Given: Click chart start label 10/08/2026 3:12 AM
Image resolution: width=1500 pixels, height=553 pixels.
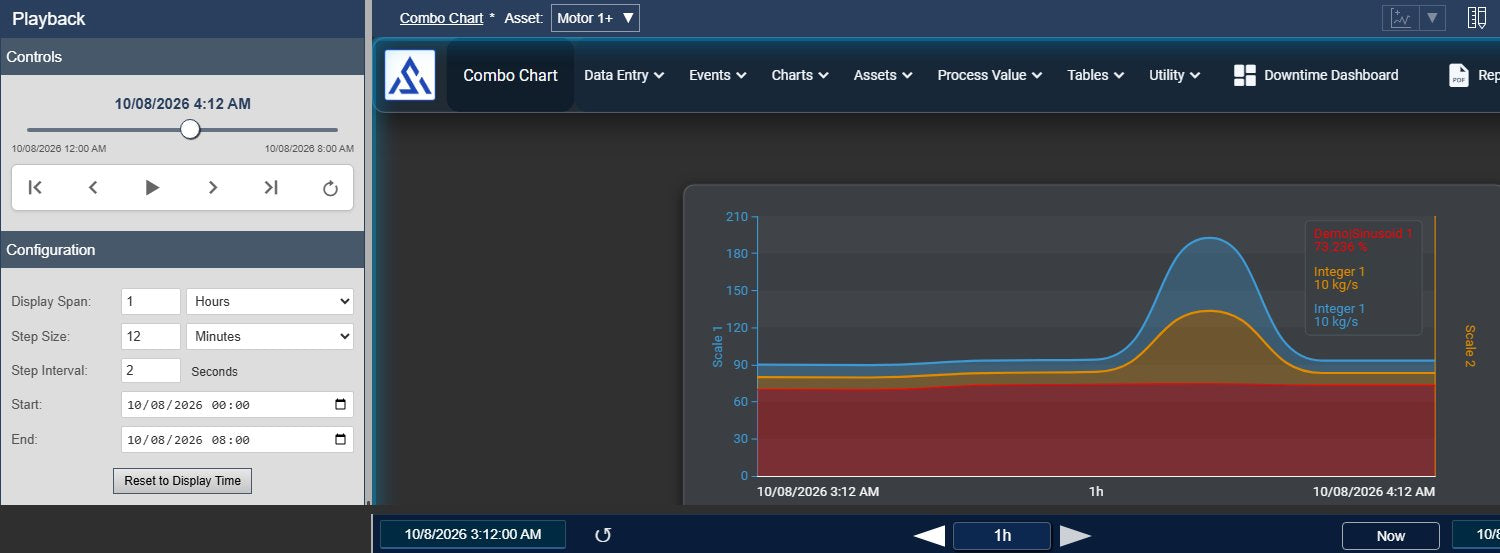Looking at the screenshot, I should 818,492.
